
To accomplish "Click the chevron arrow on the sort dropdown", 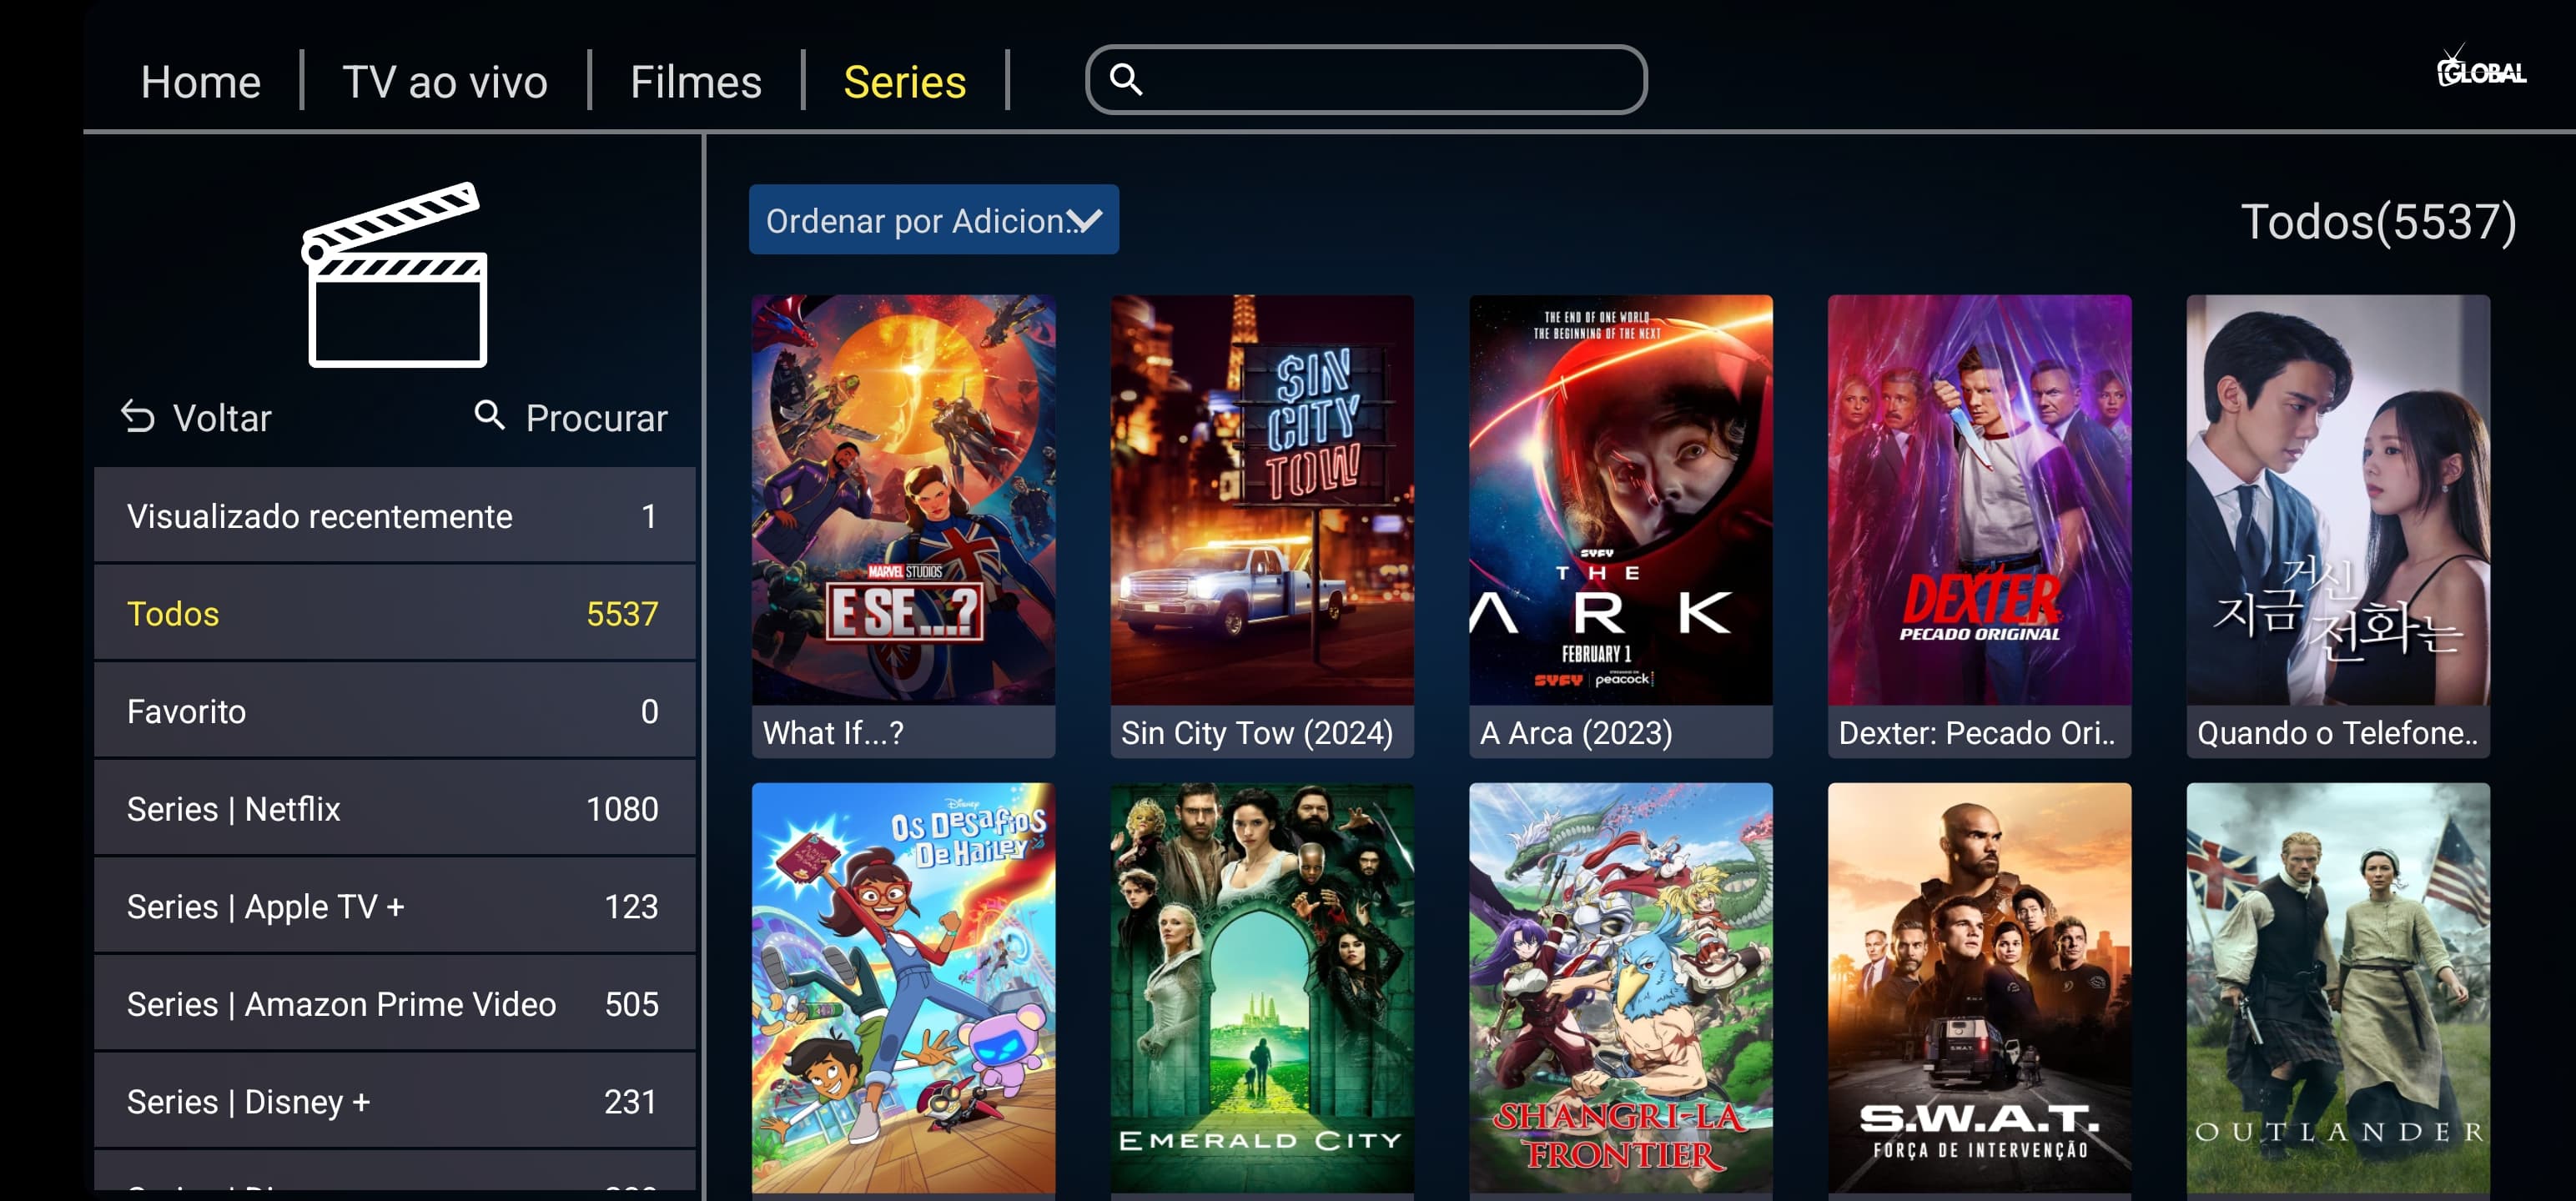I will click(1085, 220).
